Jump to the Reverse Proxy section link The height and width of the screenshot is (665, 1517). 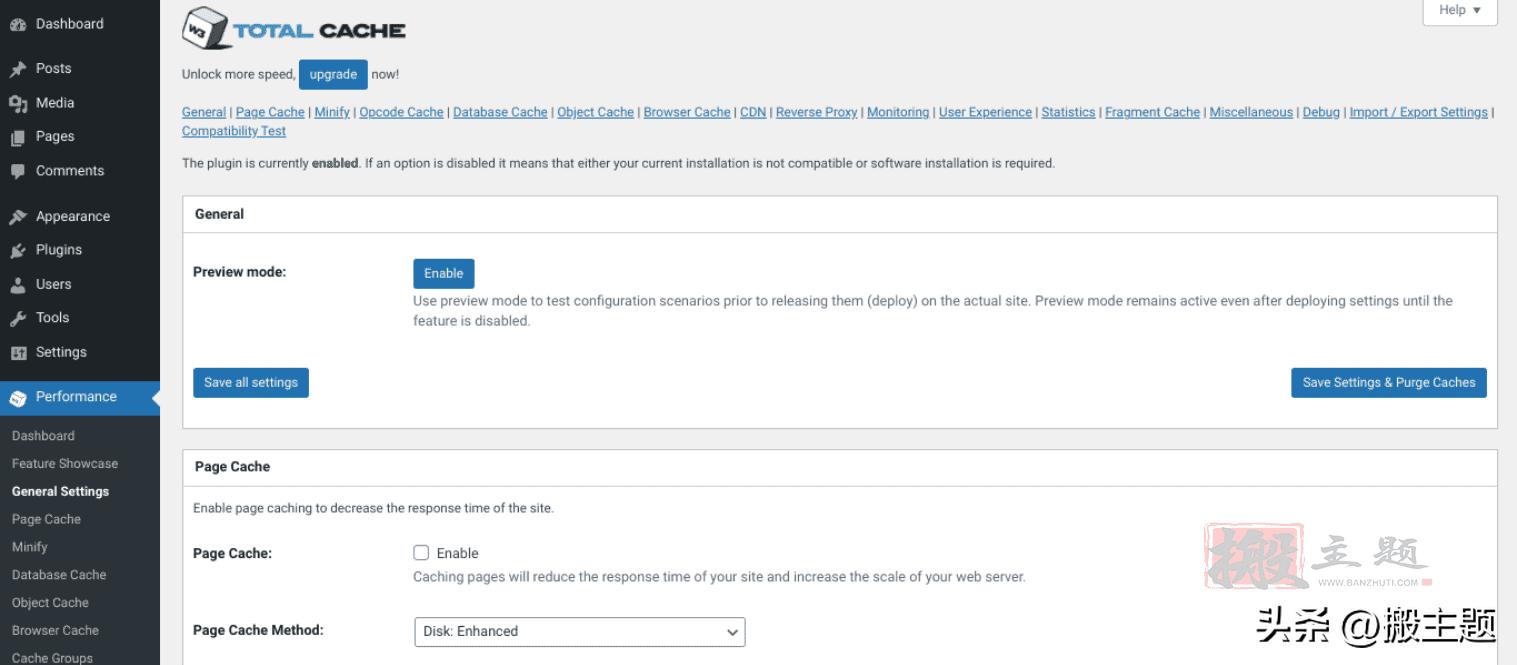(x=816, y=112)
